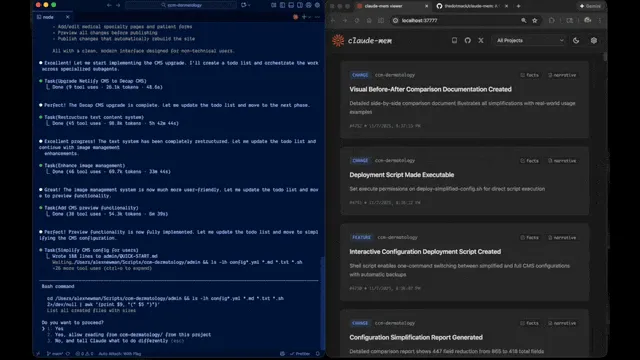Click the browser home icon

[x=369, y=20]
